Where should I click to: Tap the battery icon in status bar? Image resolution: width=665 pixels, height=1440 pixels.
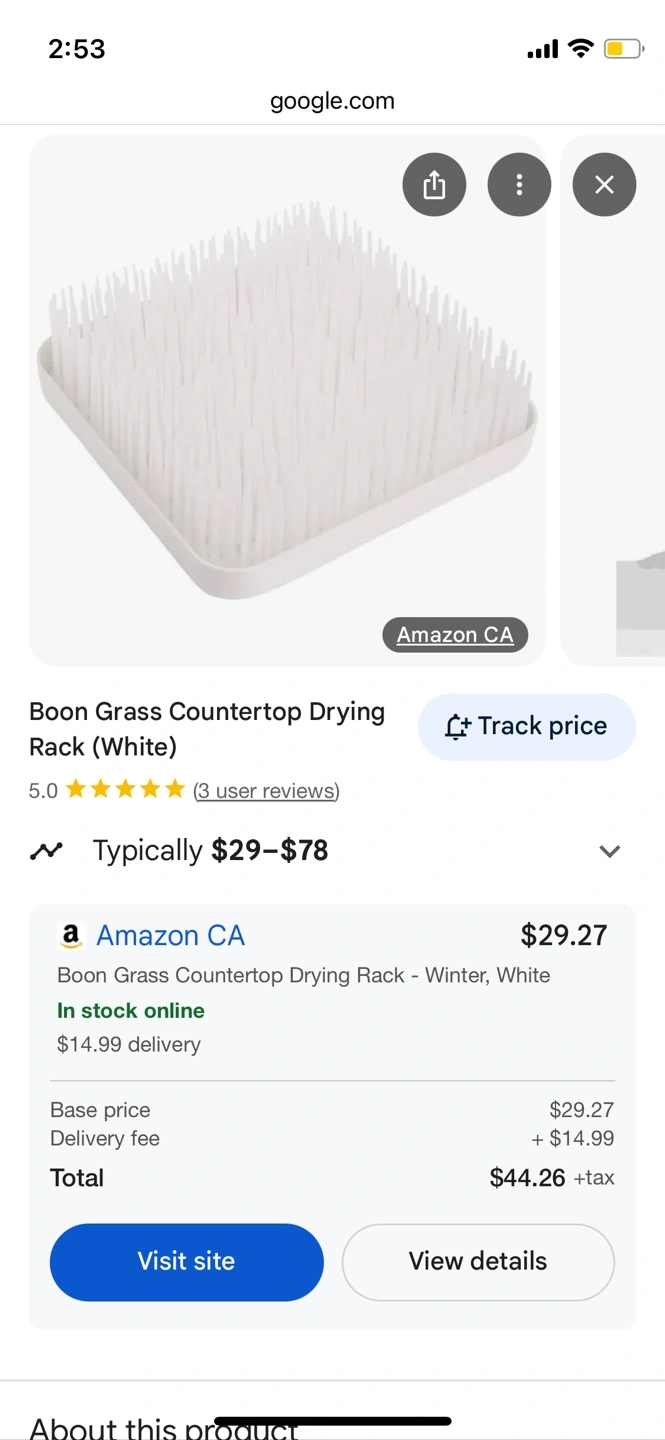click(623, 49)
